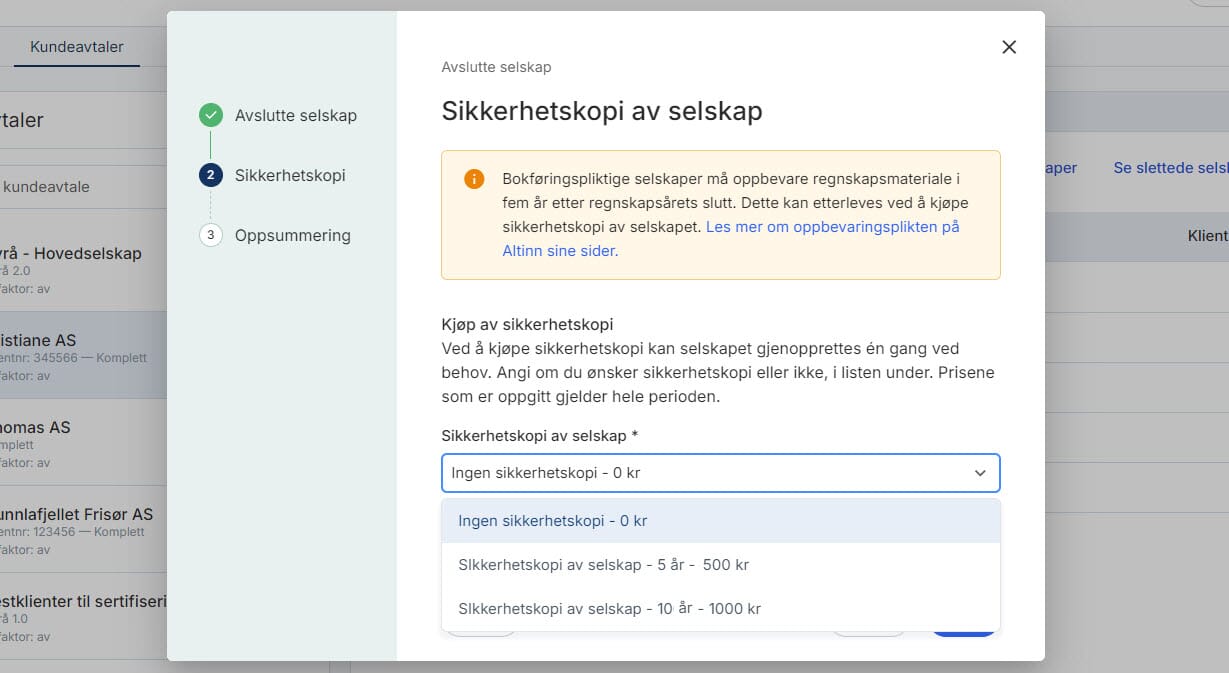The height and width of the screenshot is (673, 1229).
Task: Open the Hovedselskap entry in the client list
Action: coord(60,253)
